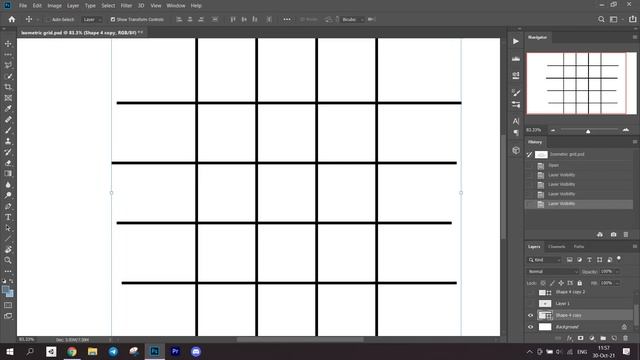Select the Gradient tool
The image size is (640, 360).
point(8,173)
